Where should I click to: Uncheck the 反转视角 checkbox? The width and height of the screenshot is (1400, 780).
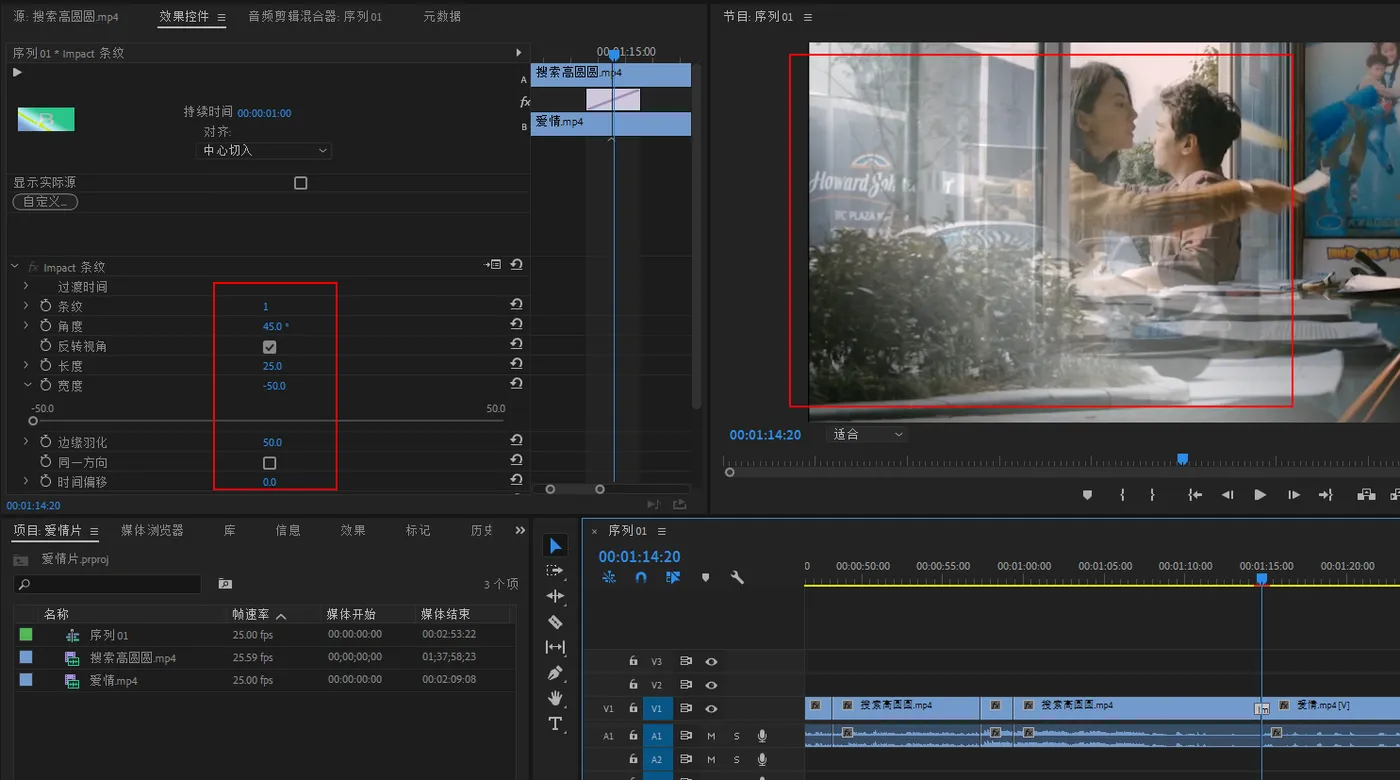(x=269, y=346)
